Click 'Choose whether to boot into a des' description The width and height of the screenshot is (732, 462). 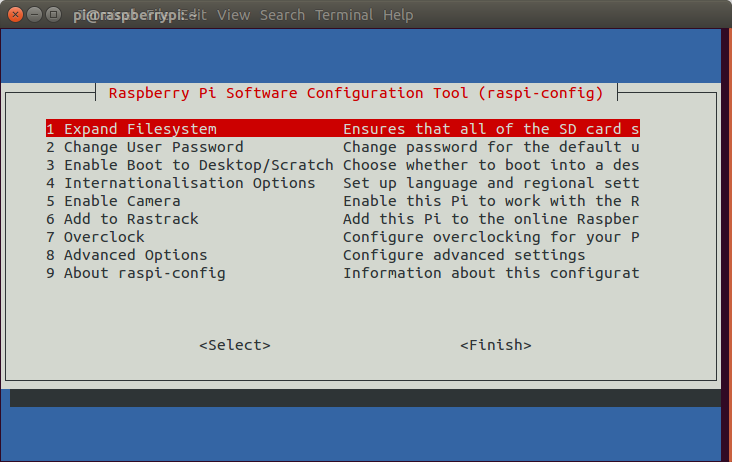click(491, 165)
